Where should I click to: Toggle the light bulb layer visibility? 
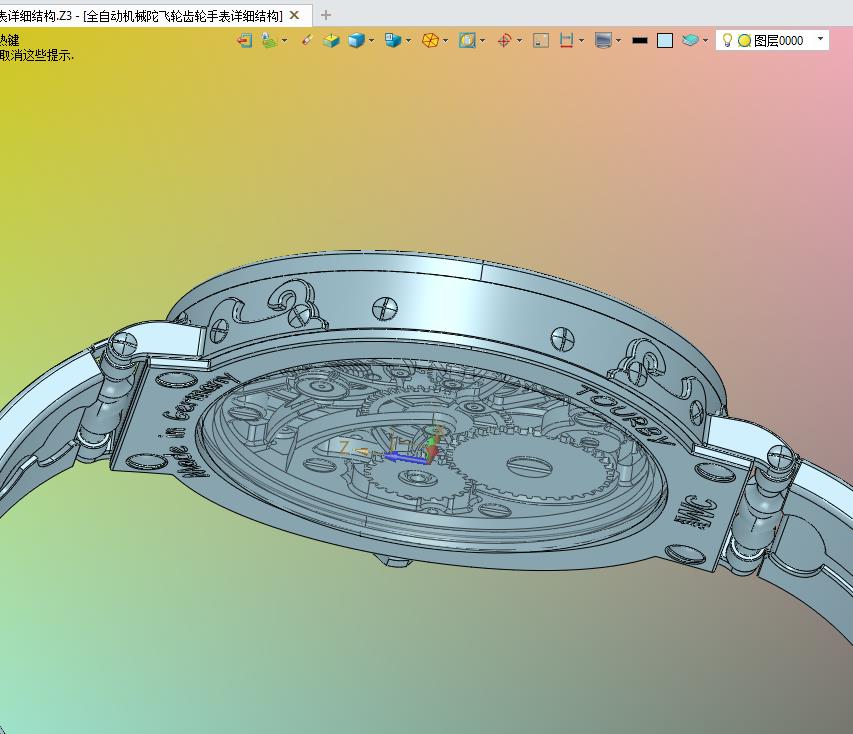[x=728, y=40]
